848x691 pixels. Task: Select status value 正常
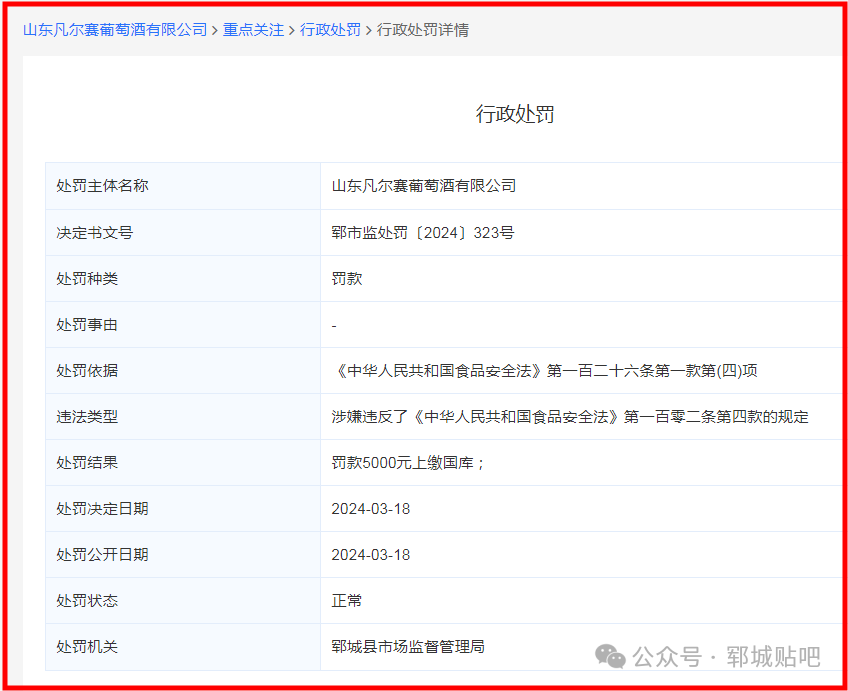[x=347, y=601]
